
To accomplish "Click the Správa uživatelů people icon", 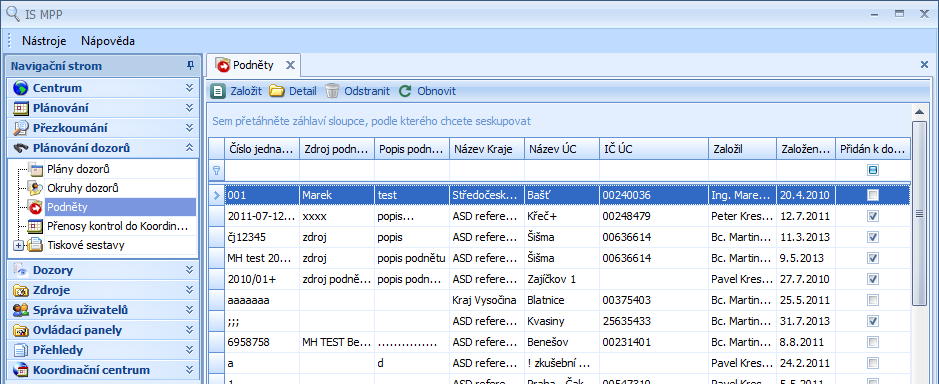I will [x=20, y=310].
